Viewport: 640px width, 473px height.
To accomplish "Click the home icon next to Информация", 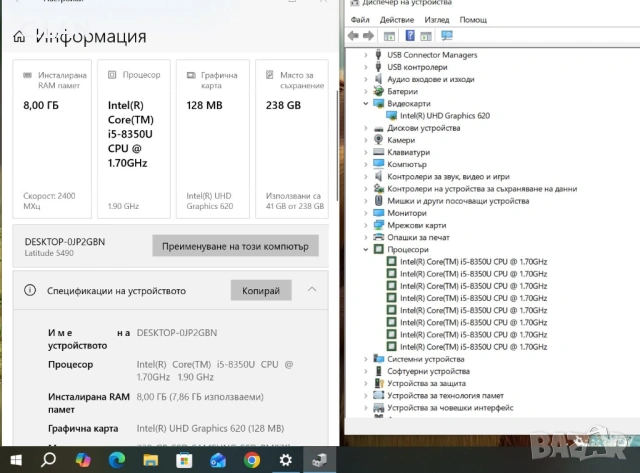I will coord(19,37).
